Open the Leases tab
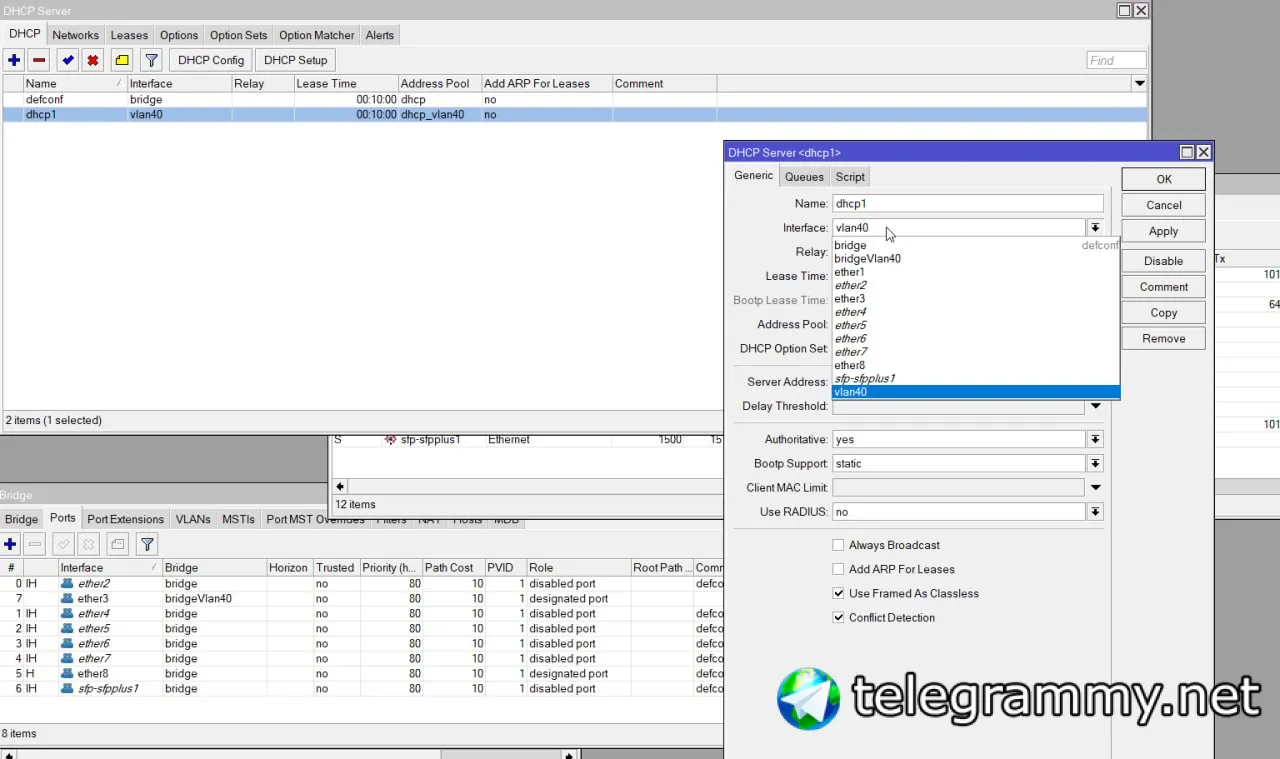 pos(129,35)
